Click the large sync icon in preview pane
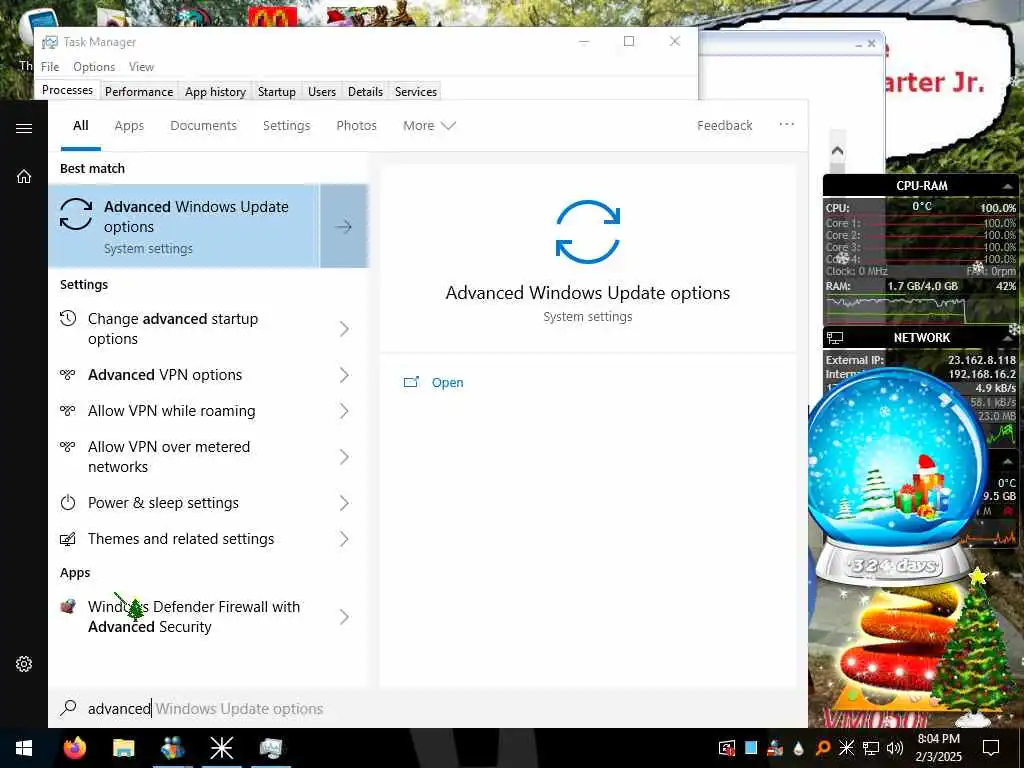The width and height of the screenshot is (1024, 768). click(588, 232)
